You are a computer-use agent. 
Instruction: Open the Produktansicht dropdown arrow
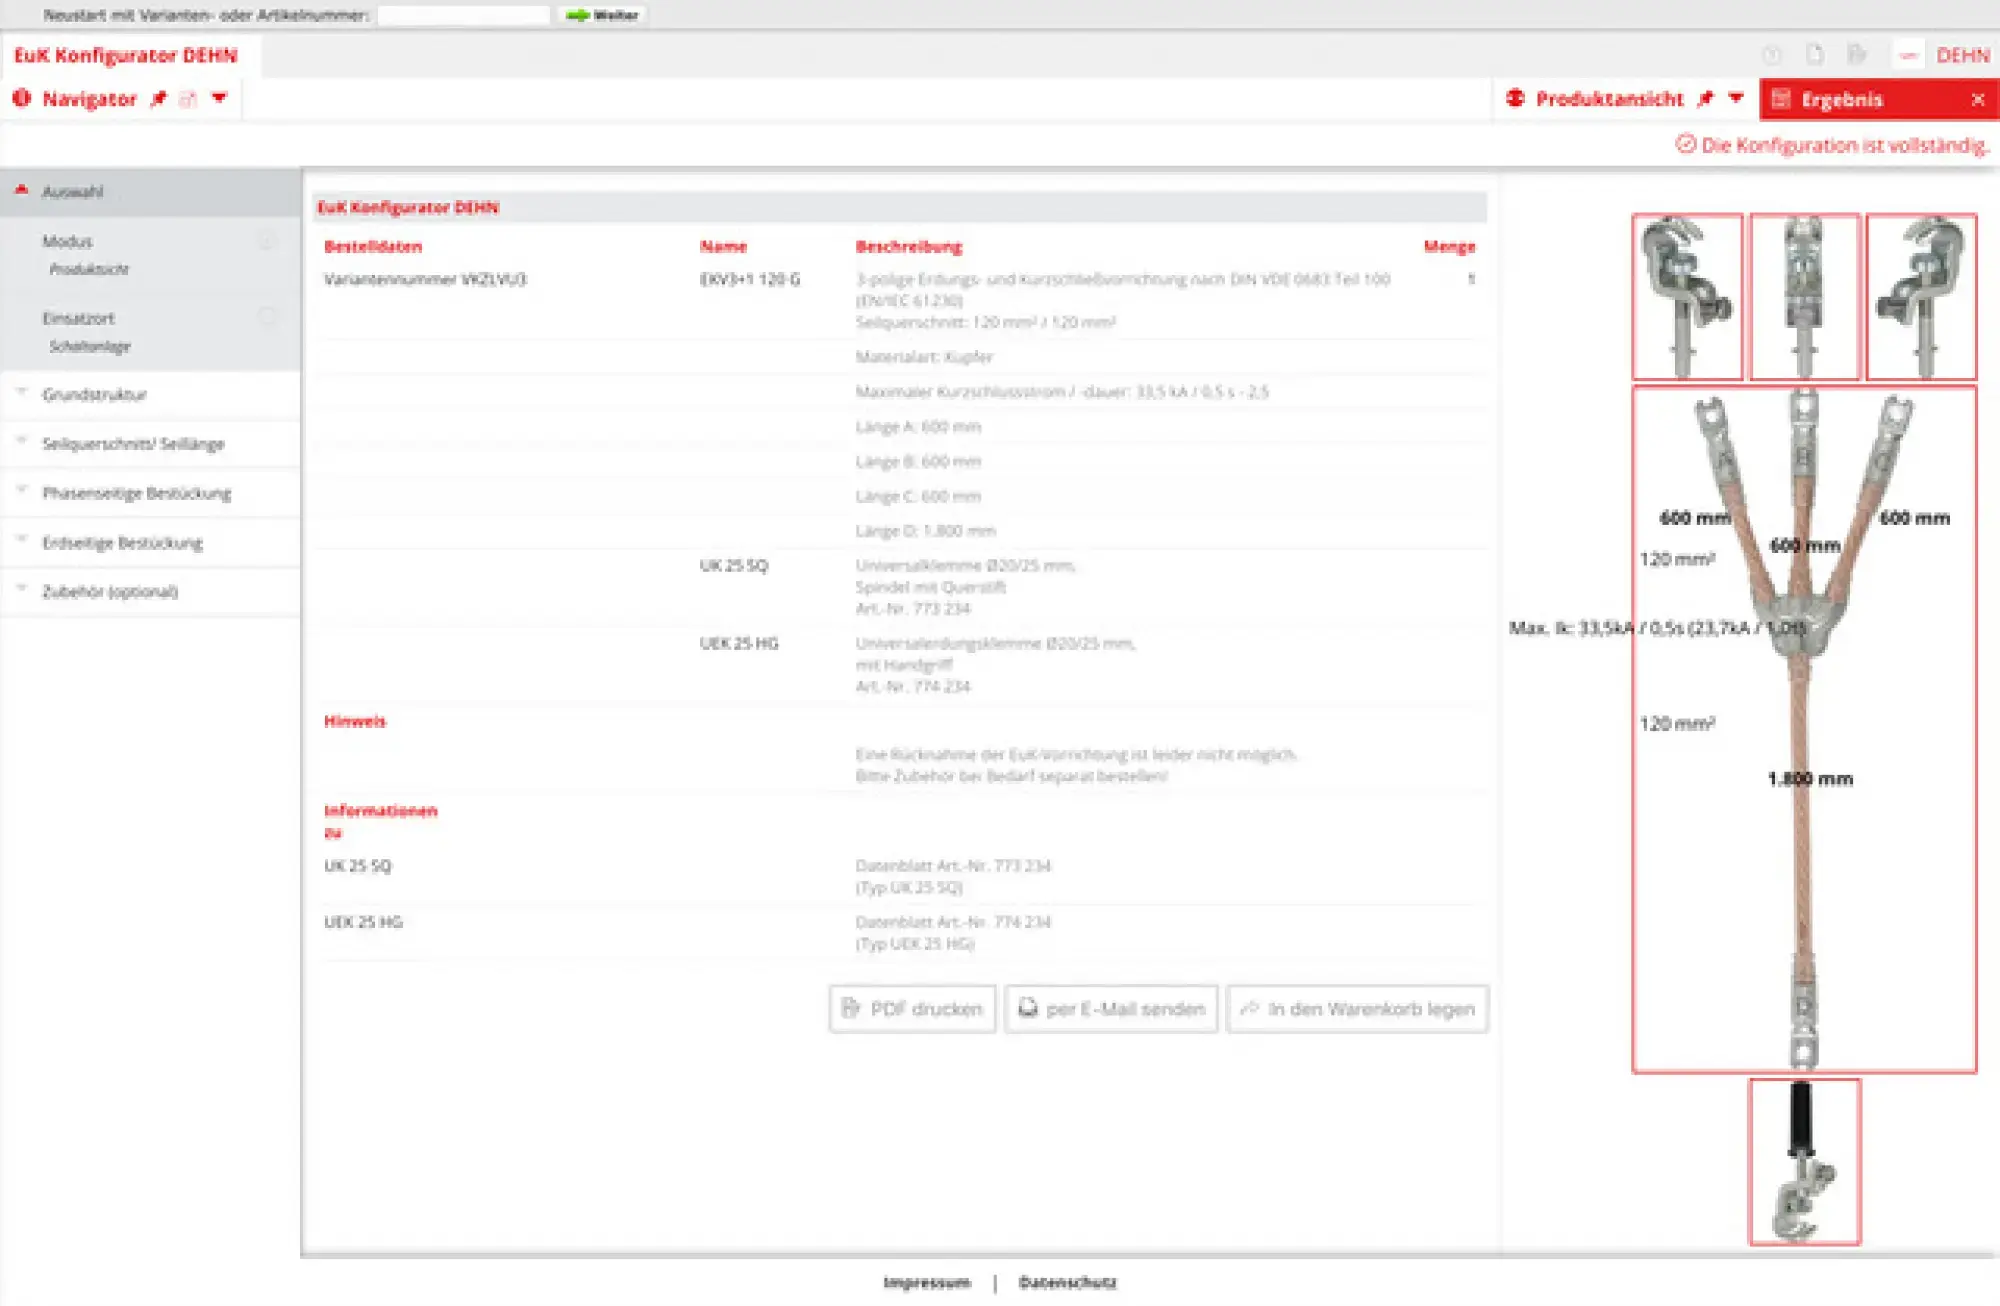pyautogui.click(x=1736, y=98)
